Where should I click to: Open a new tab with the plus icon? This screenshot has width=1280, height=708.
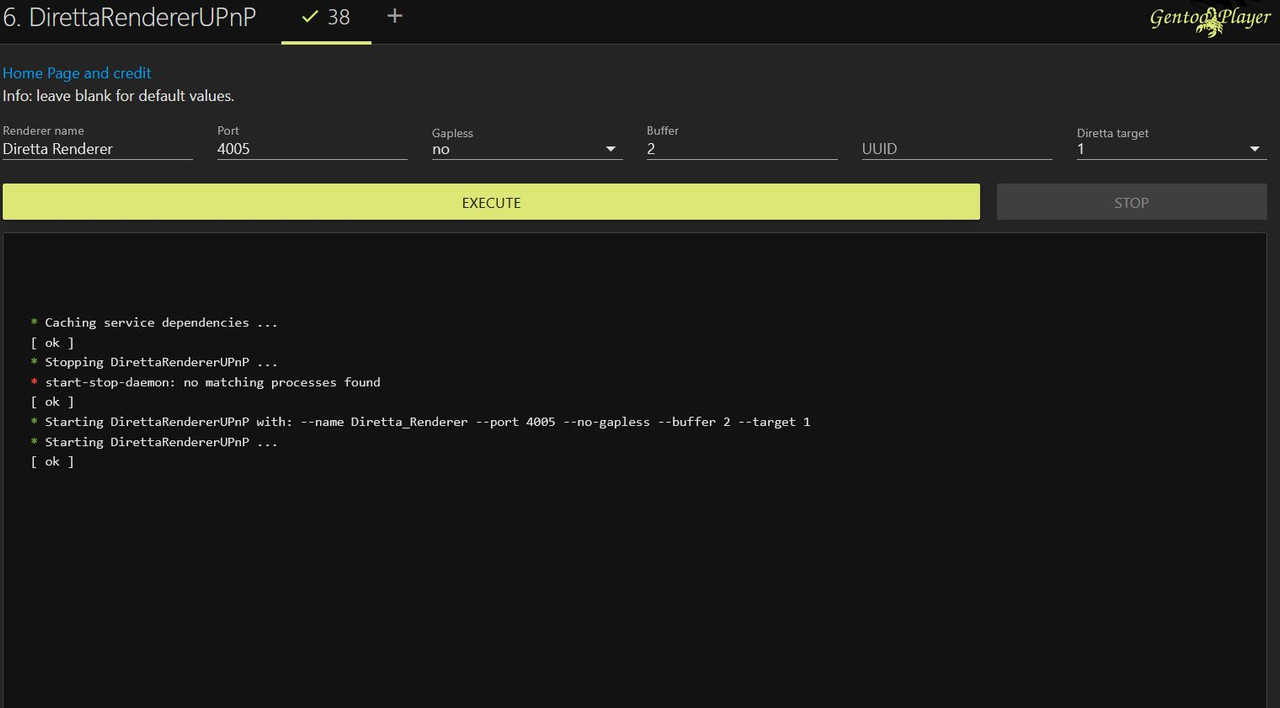tap(395, 16)
